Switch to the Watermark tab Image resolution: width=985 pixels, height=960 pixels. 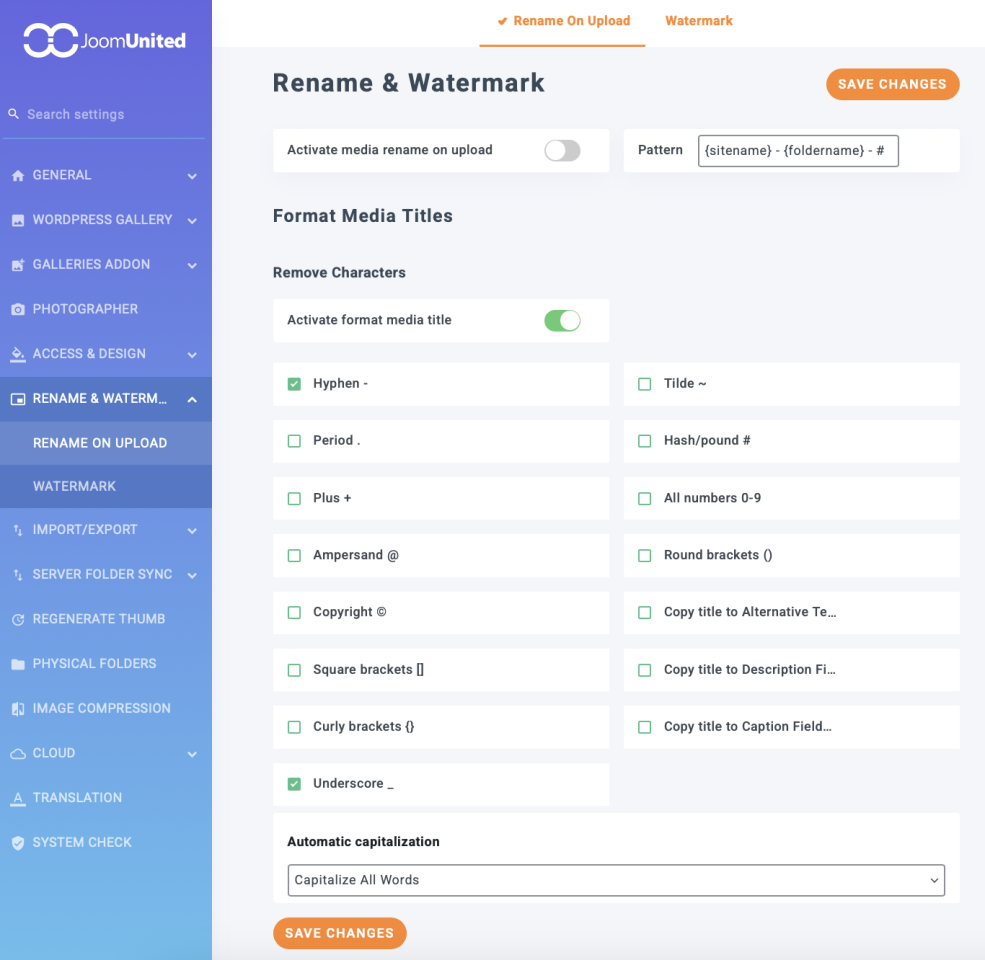click(x=698, y=21)
